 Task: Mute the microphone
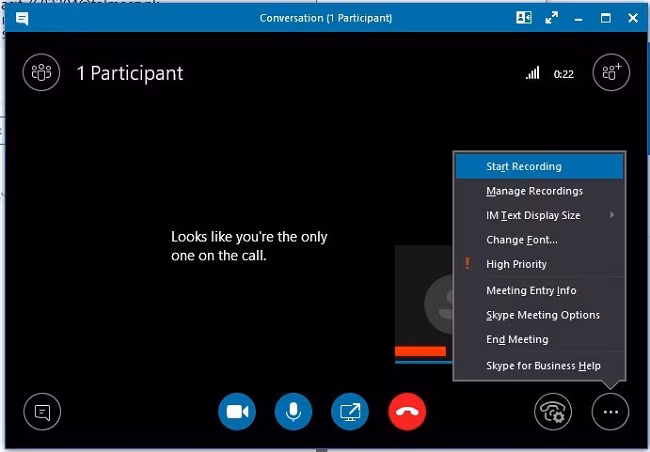[x=293, y=411]
